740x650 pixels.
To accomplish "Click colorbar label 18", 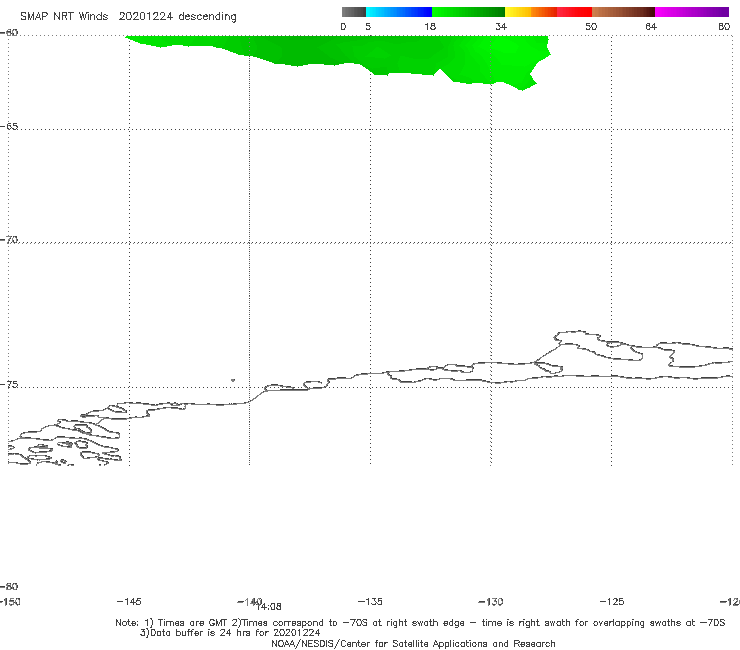I will (x=430, y=27).
